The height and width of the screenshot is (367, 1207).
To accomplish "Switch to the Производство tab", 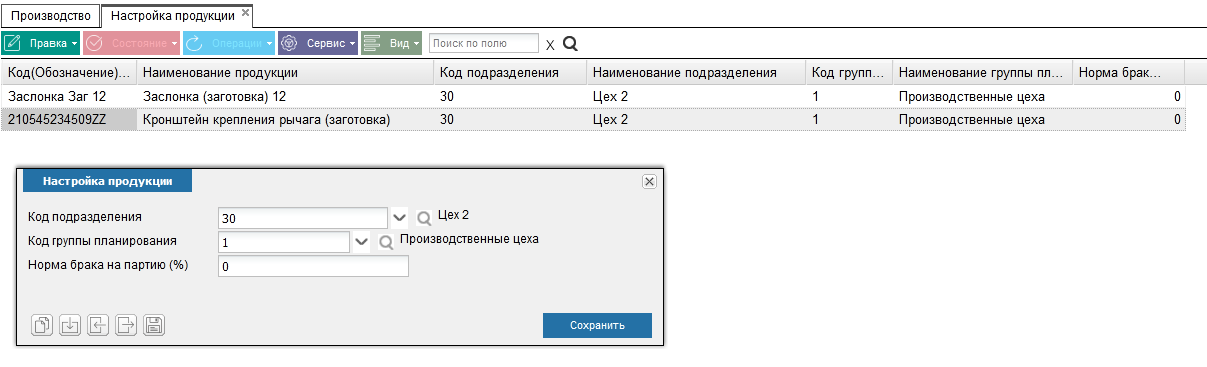I will click(50, 16).
